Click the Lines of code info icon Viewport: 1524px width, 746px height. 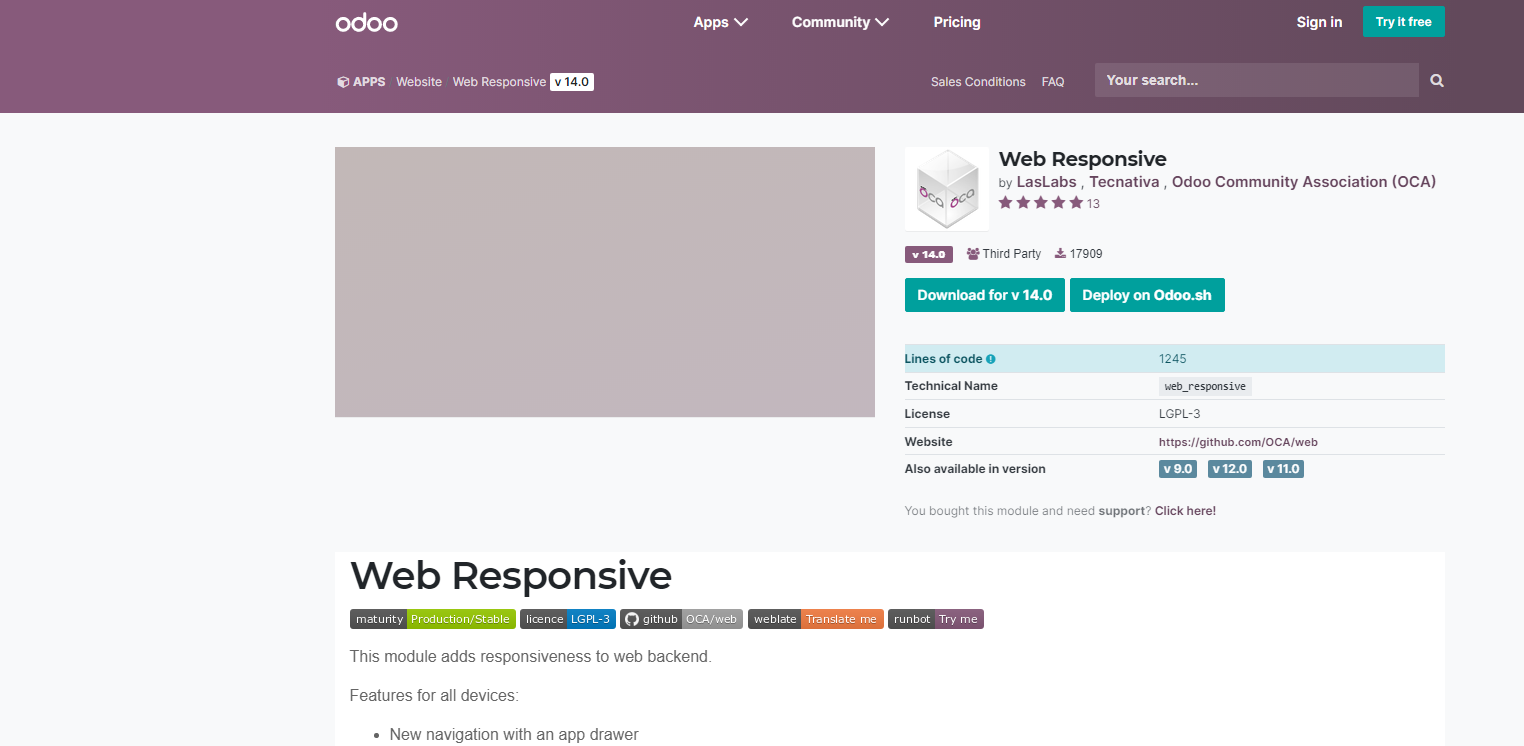(991, 359)
